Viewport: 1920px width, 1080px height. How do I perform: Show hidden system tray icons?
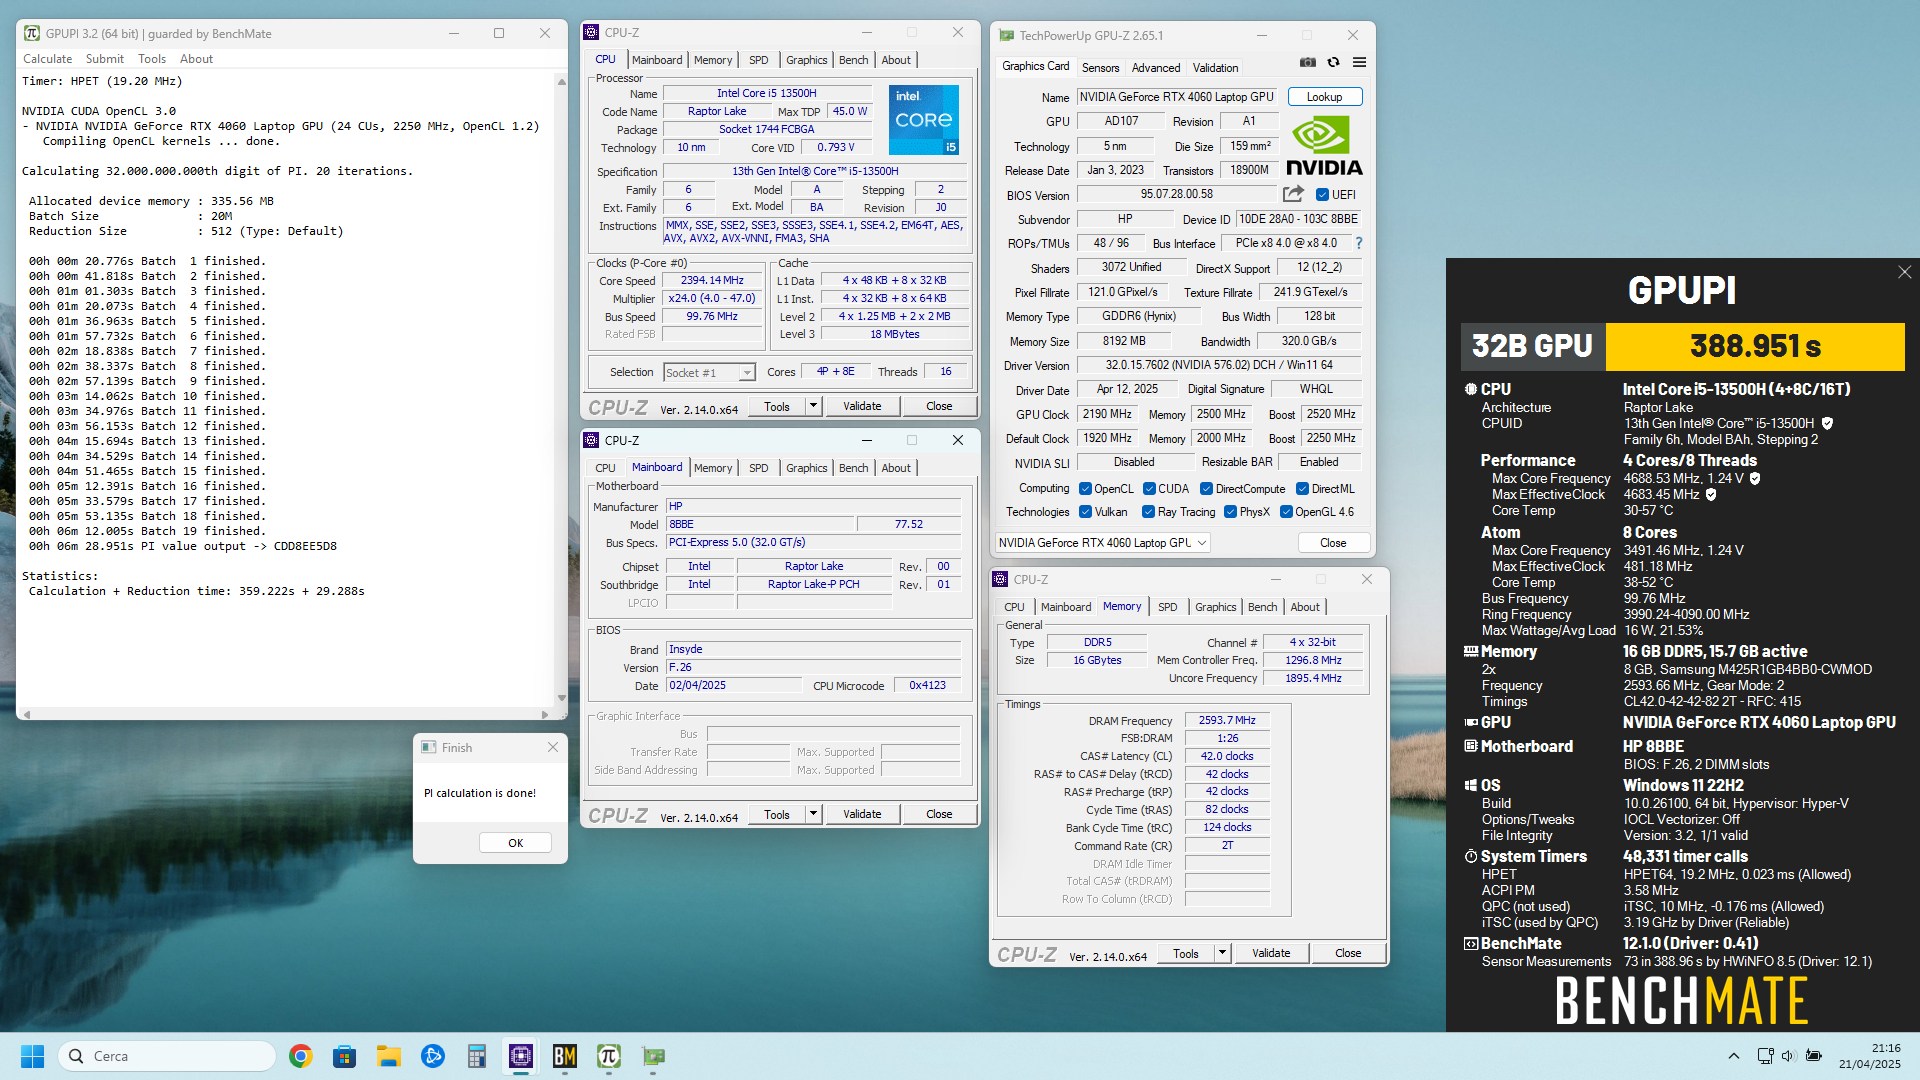[1733, 1056]
